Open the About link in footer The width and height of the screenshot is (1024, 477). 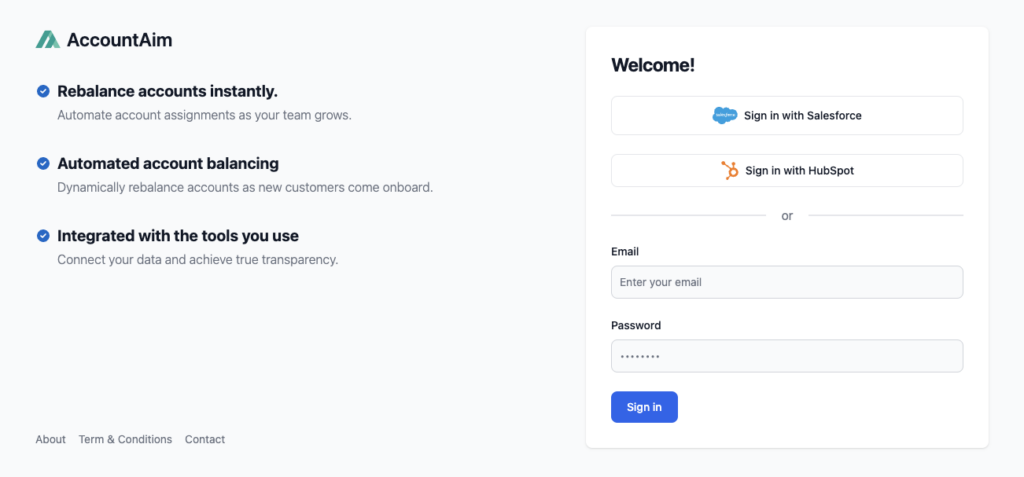[x=50, y=439]
